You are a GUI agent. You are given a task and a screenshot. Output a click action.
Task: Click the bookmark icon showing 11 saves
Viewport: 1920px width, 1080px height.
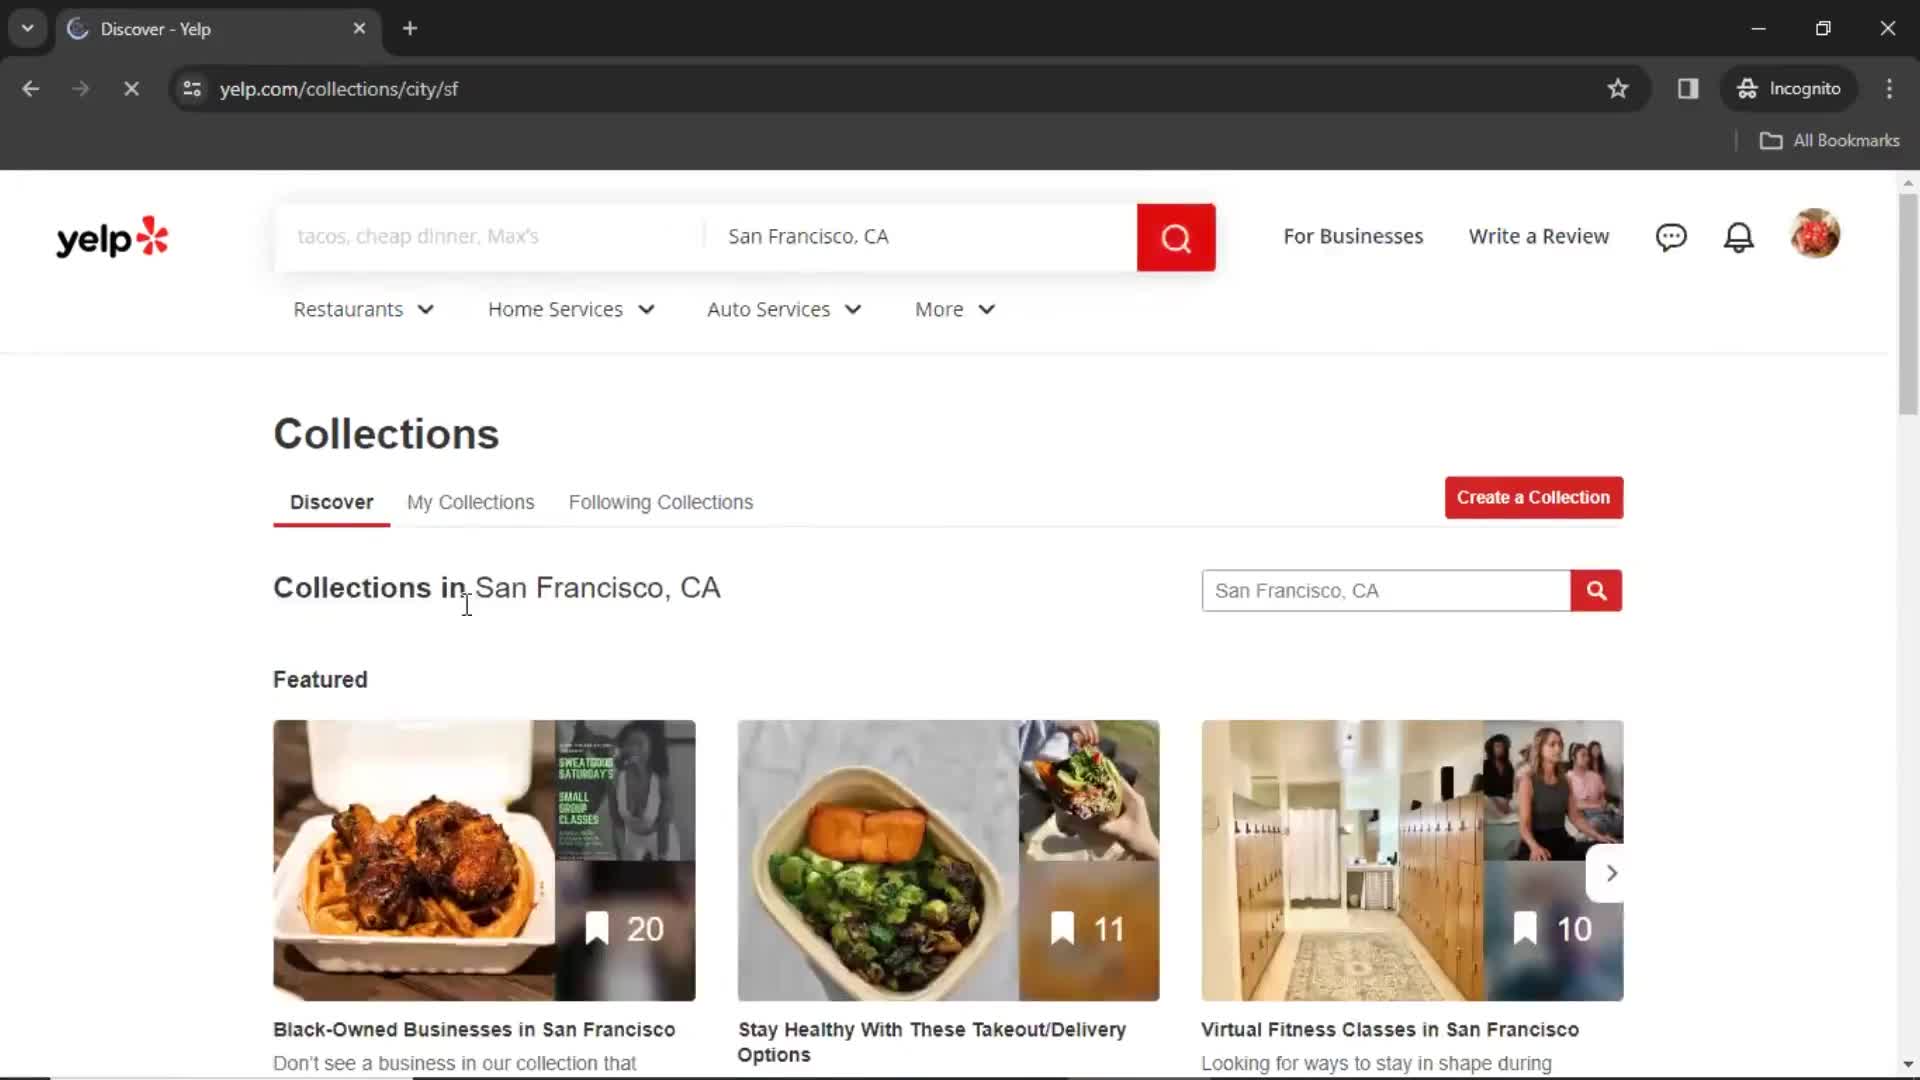[x=1060, y=928]
